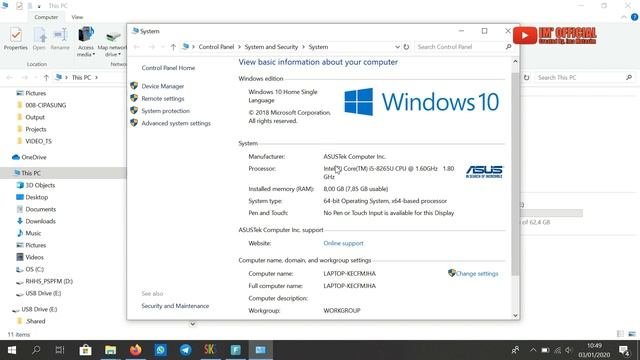Open System protection link
640x360 pixels.
165,111
